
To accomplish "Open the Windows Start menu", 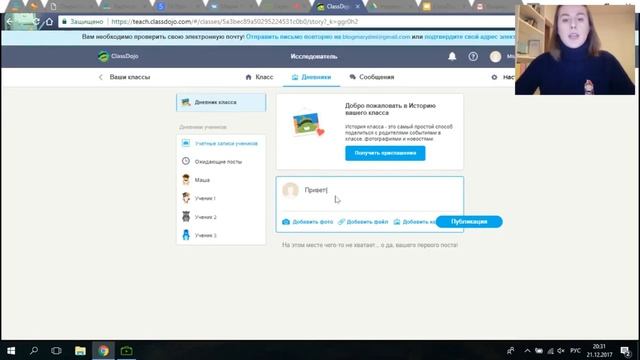I will point(11,351).
